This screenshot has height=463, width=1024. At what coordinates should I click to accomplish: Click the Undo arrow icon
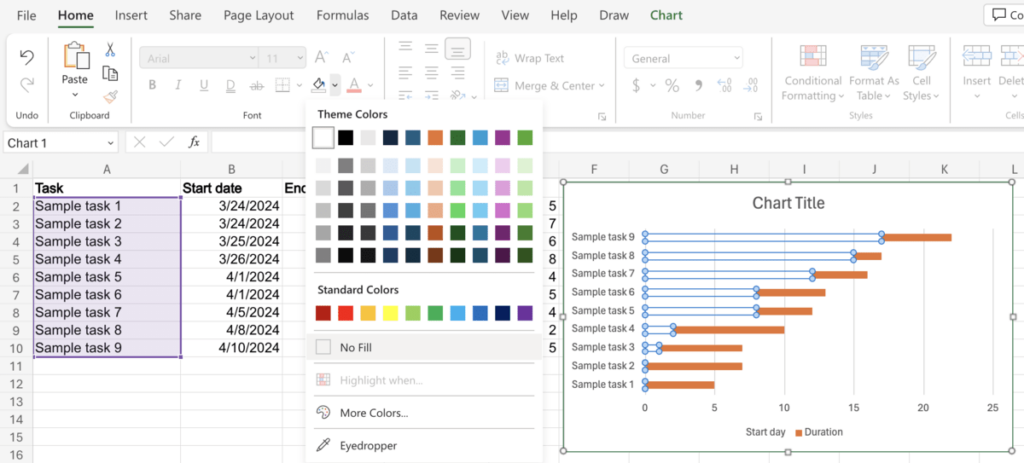(27, 58)
